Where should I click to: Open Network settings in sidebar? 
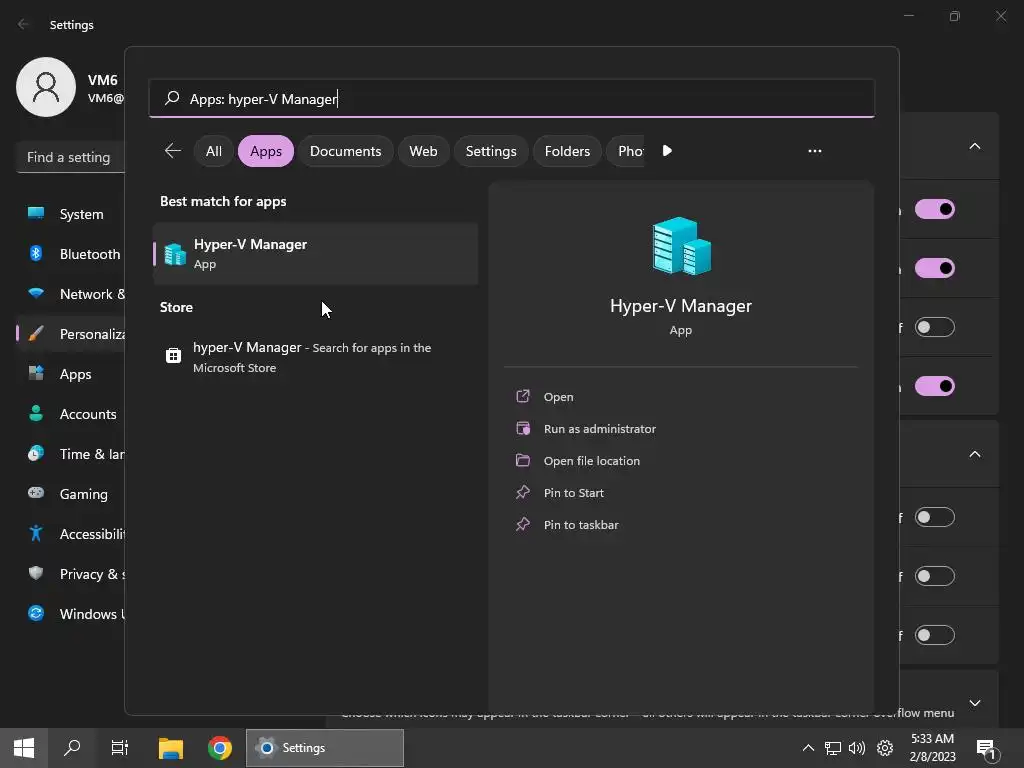(71, 294)
